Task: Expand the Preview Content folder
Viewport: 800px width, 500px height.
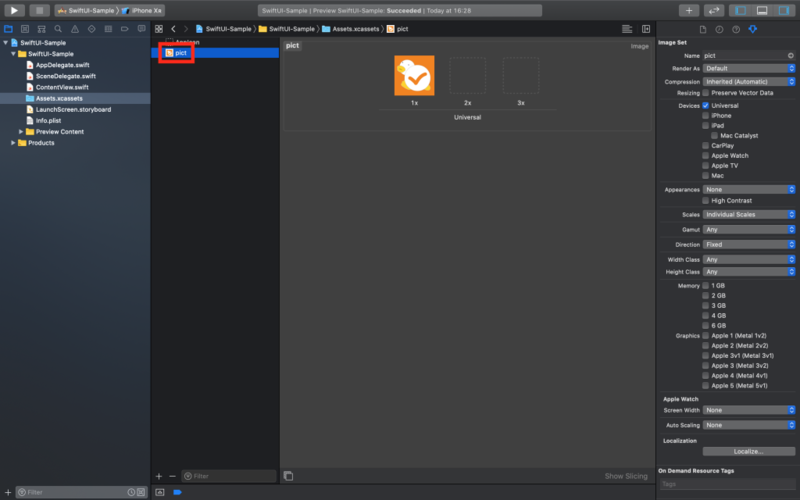Action: point(21,132)
